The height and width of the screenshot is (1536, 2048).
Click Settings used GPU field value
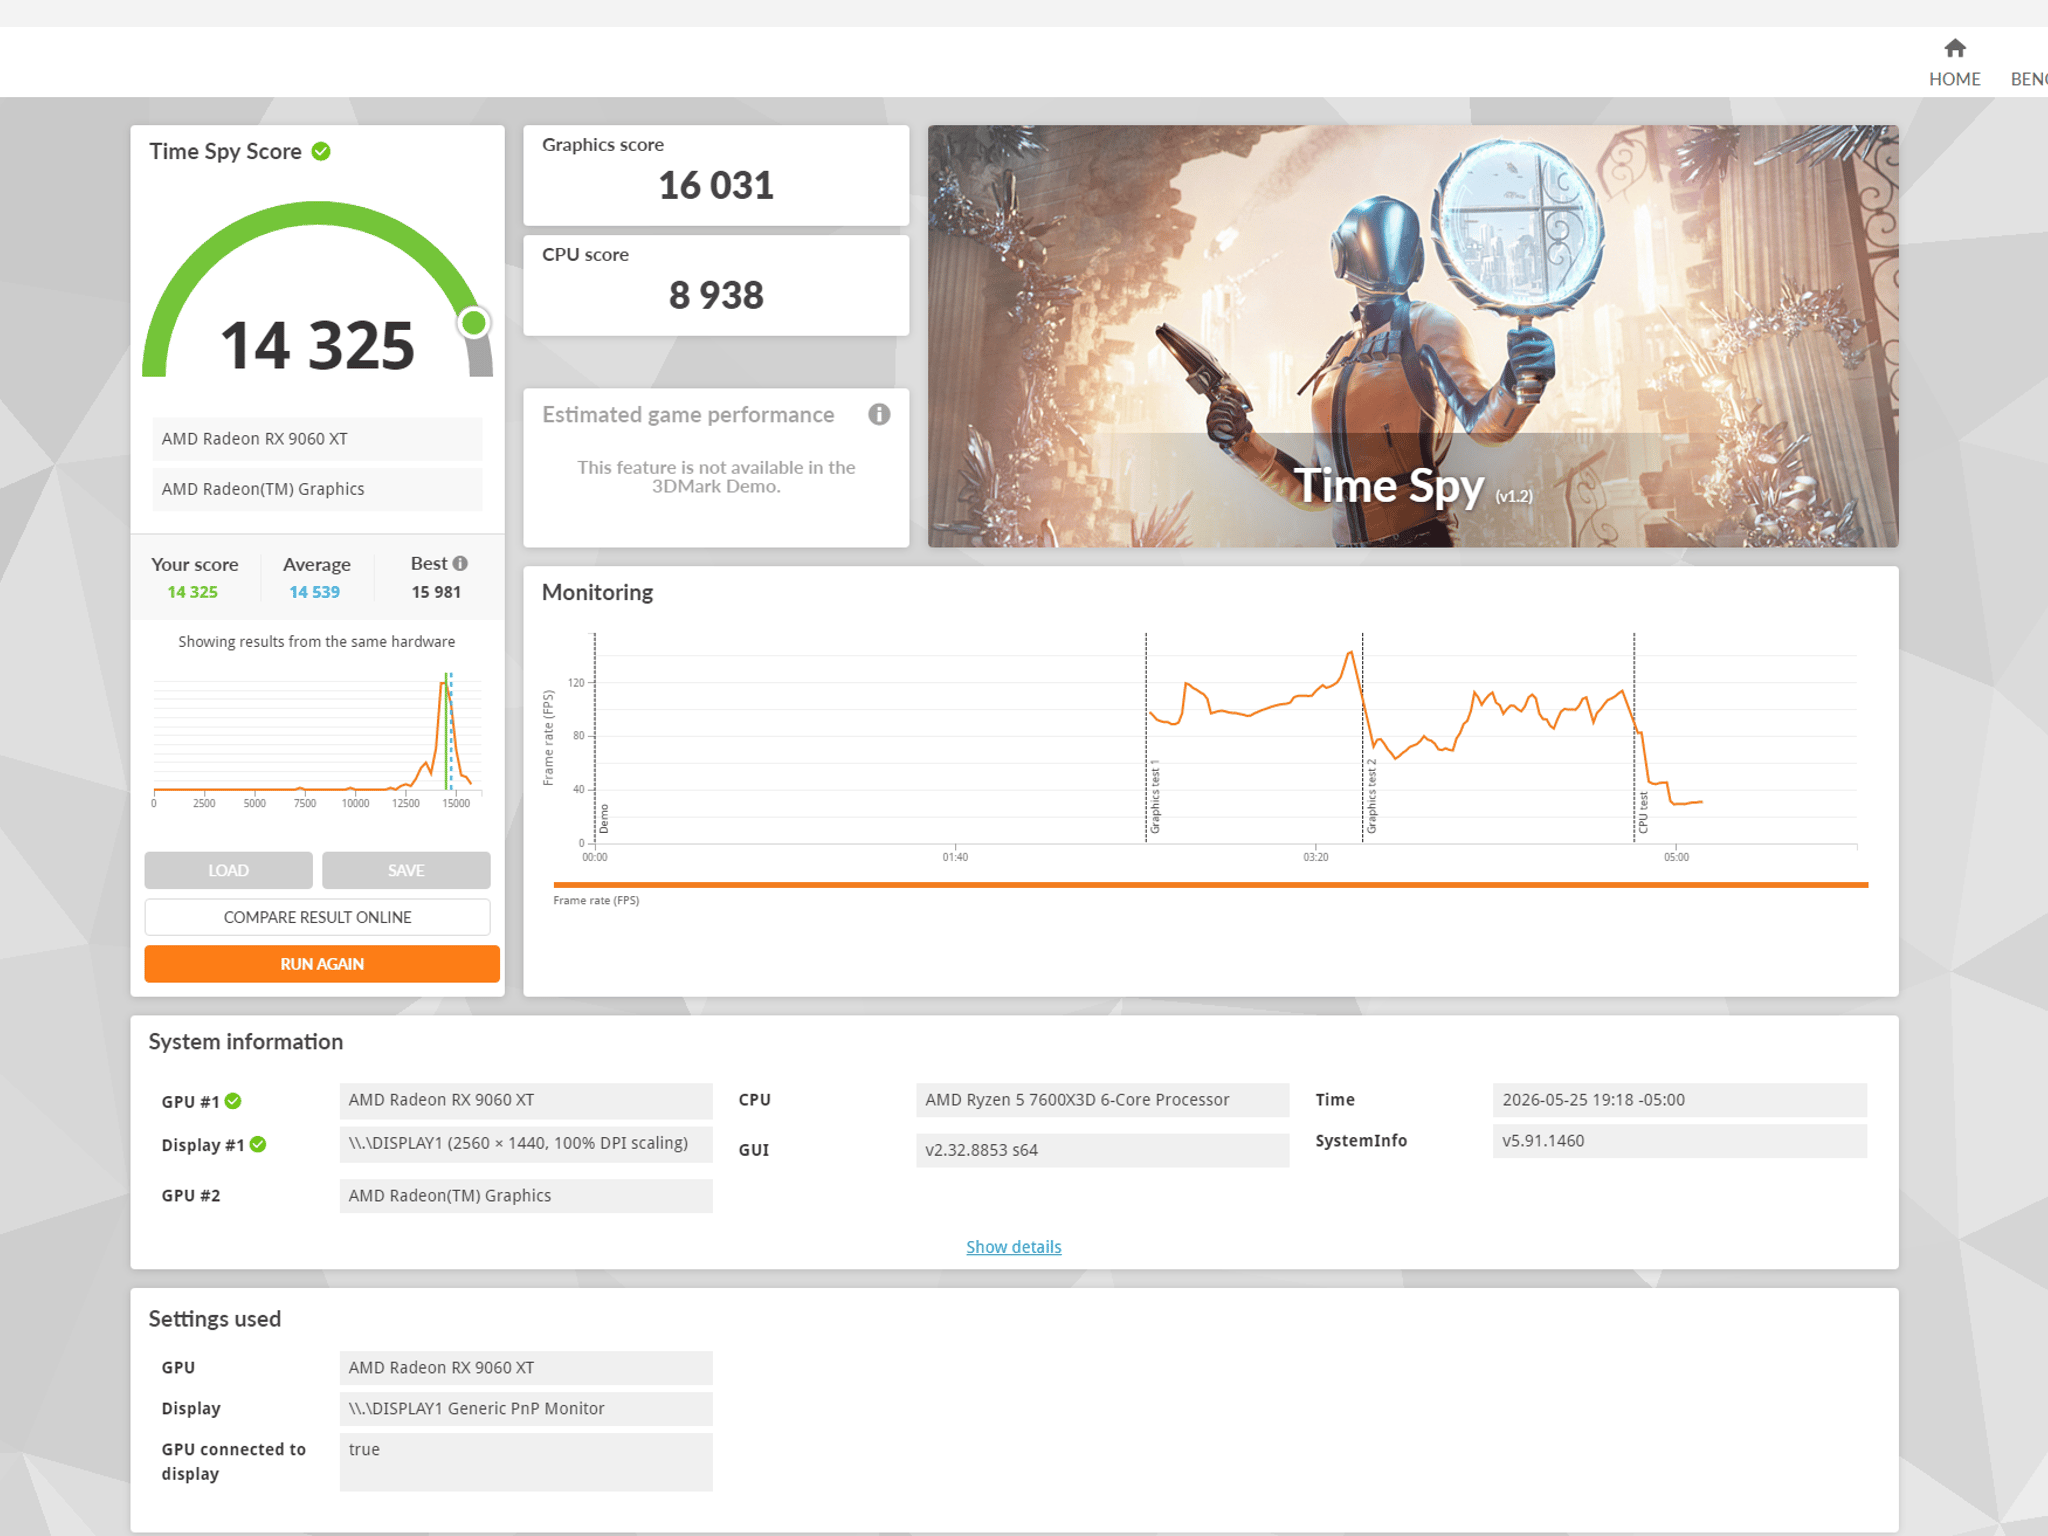coord(526,1368)
